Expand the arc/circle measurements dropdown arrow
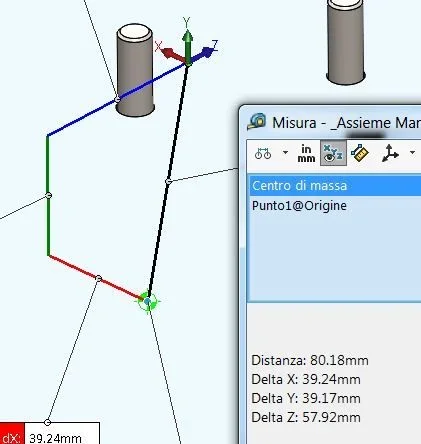This screenshot has height=444, width=421. 285,153
